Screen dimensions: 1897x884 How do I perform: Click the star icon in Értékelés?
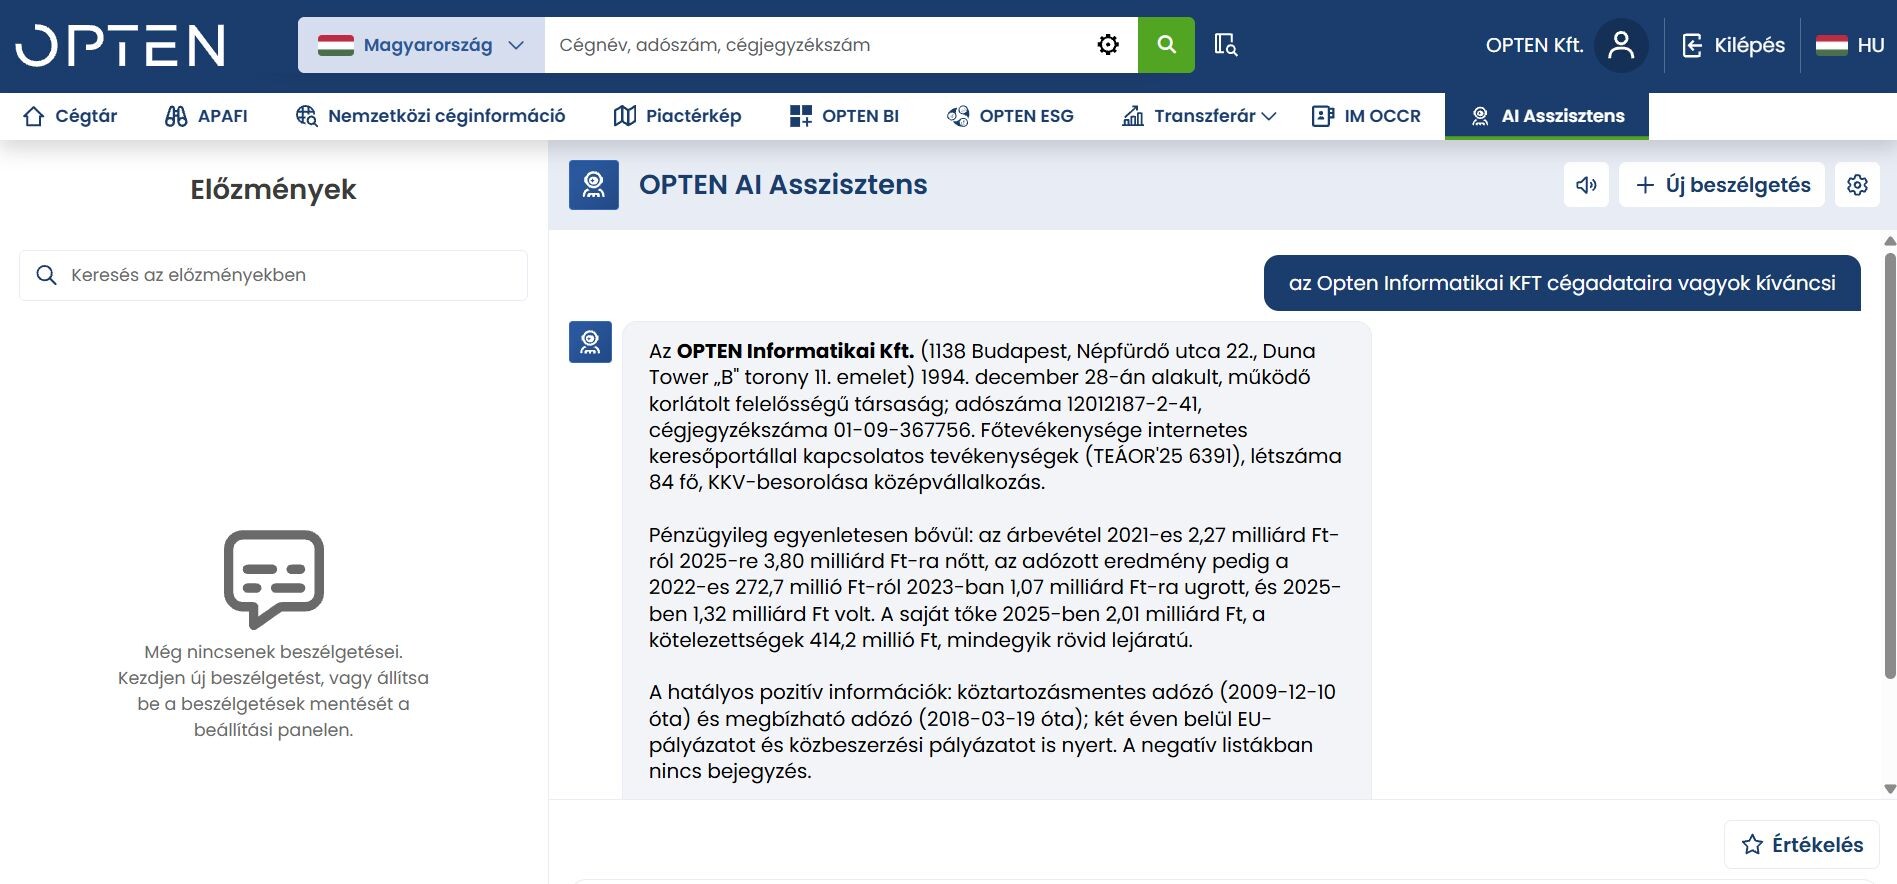pyautogui.click(x=1752, y=845)
